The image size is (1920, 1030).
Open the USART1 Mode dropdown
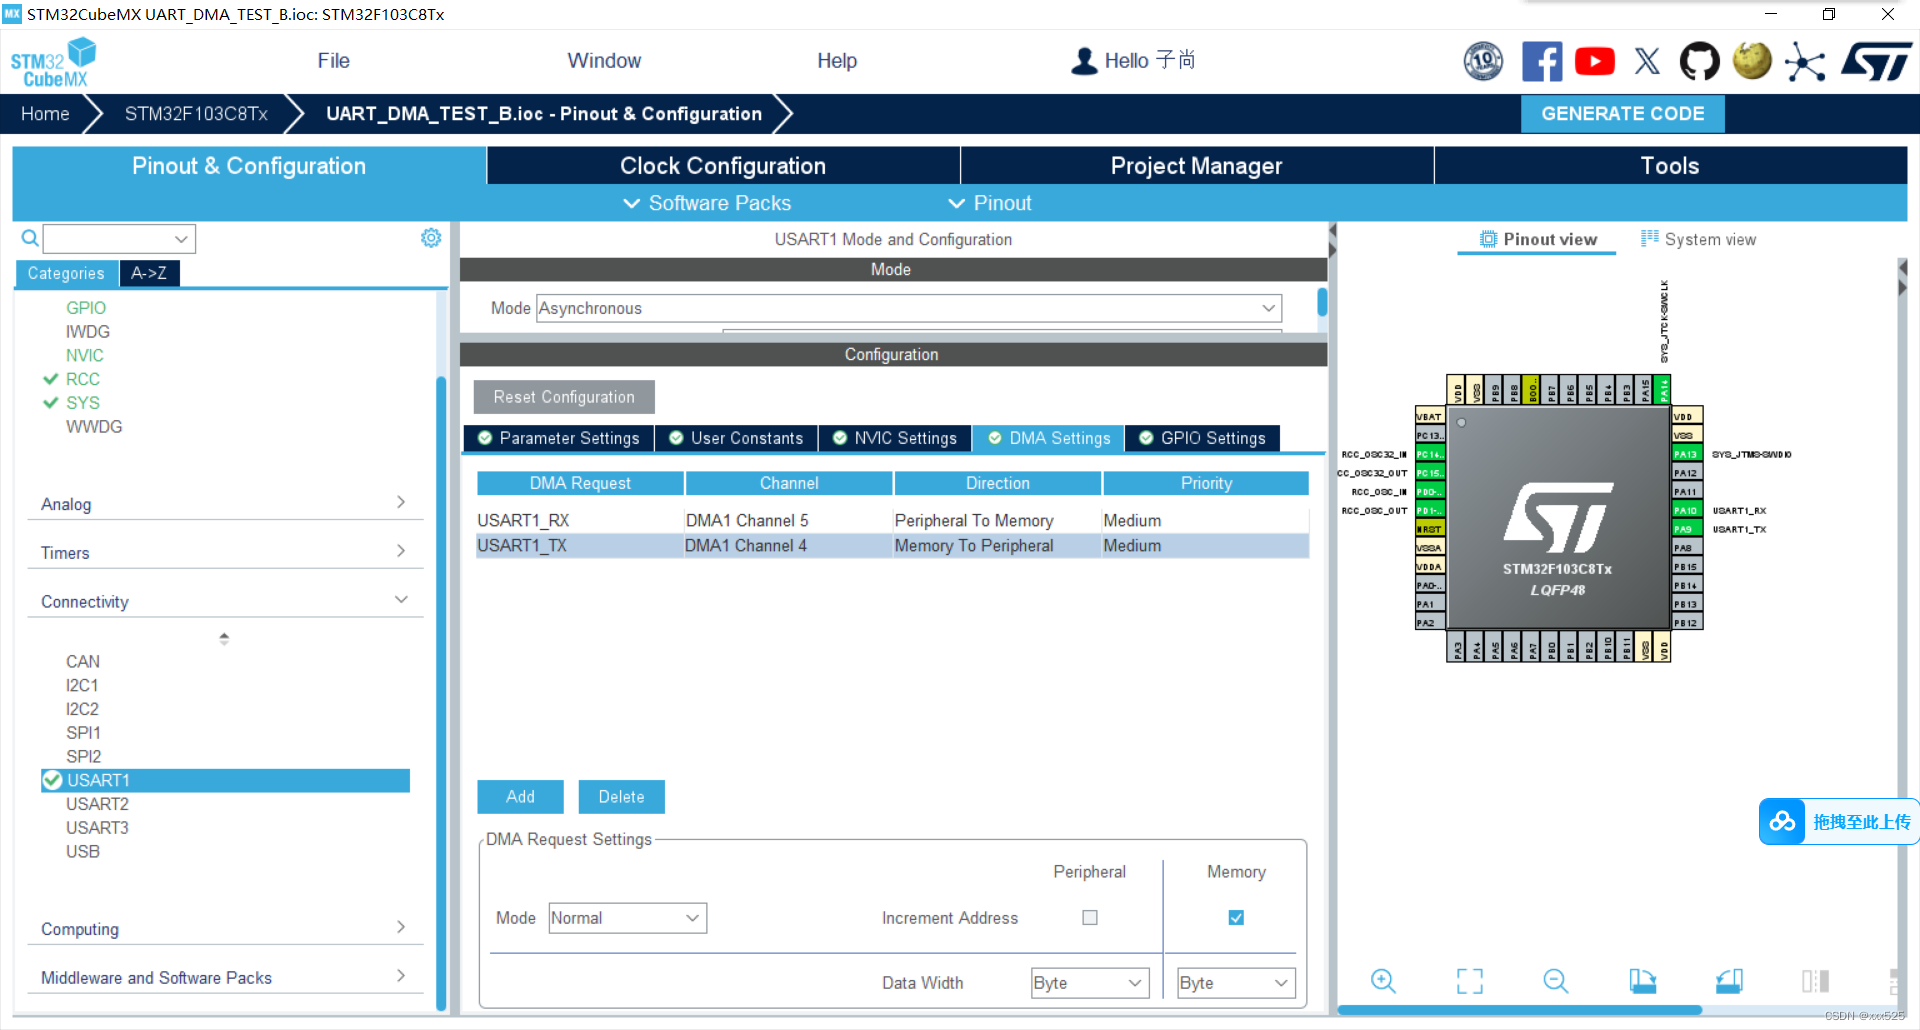click(x=909, y=308)
